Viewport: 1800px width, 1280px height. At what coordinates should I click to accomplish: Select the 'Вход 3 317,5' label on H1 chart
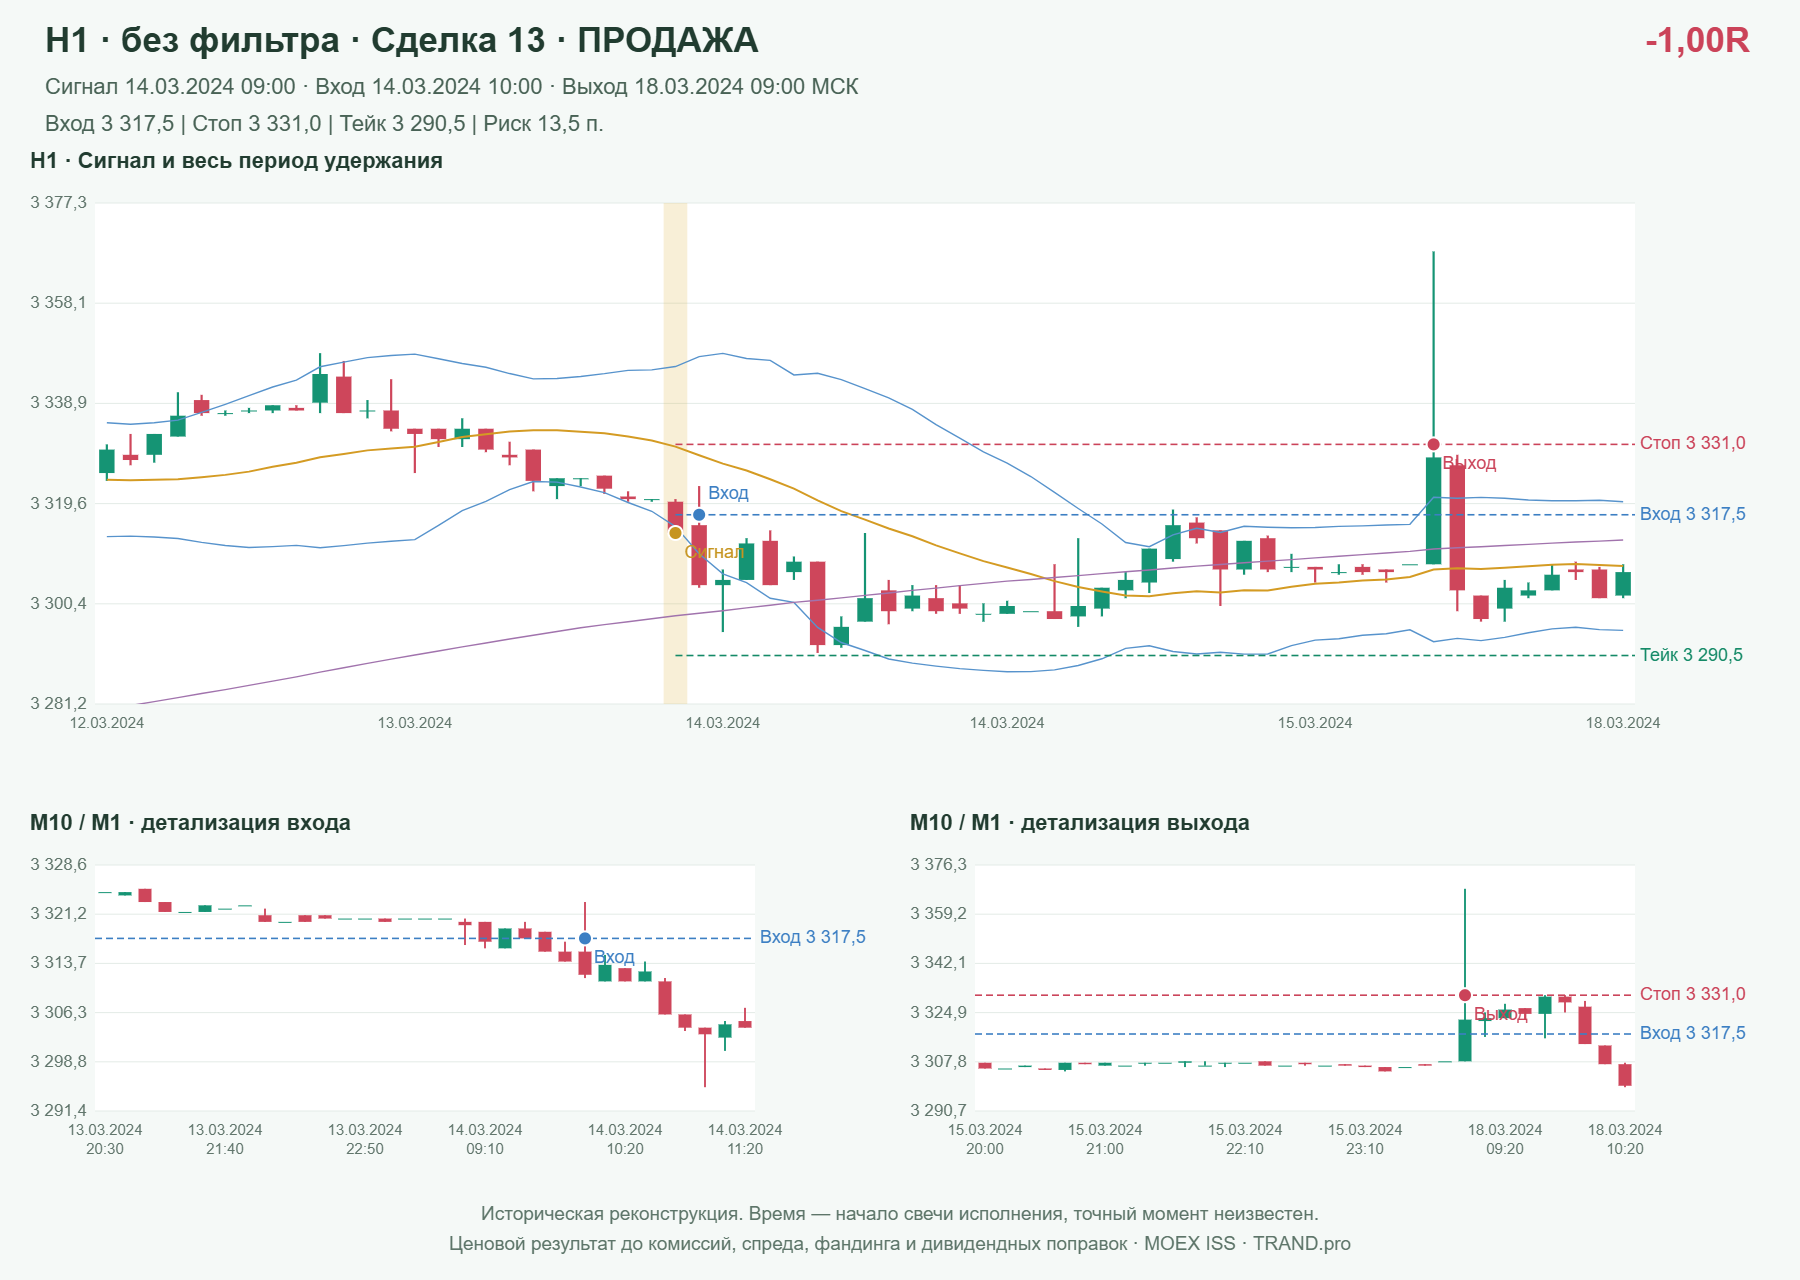click(1692, 514)
